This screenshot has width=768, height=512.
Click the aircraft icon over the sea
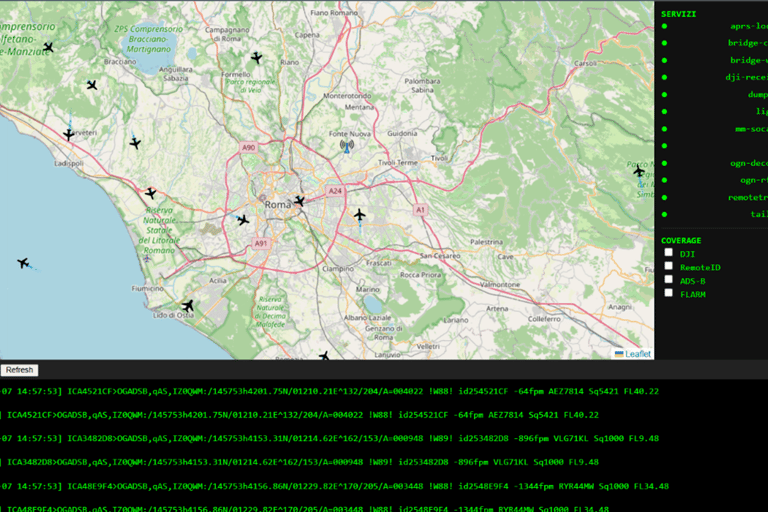23,263
